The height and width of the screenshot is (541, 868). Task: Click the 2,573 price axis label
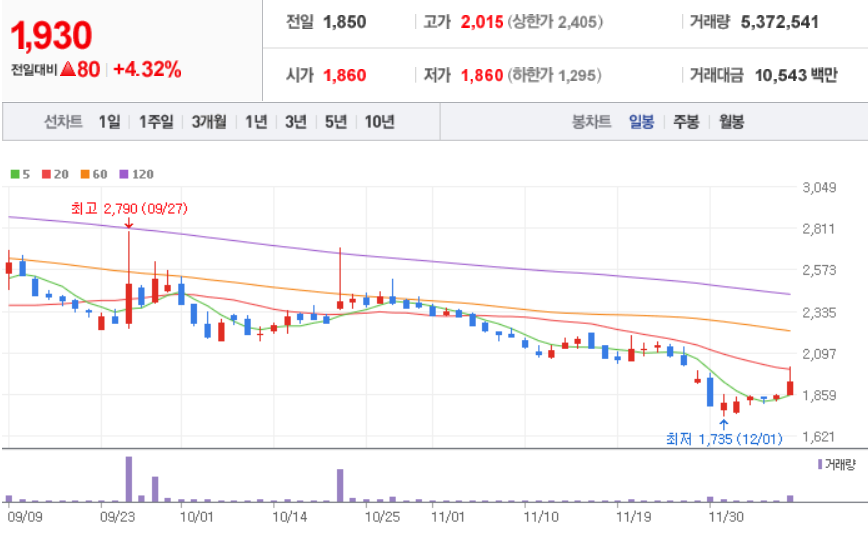[x=819, y=270]
